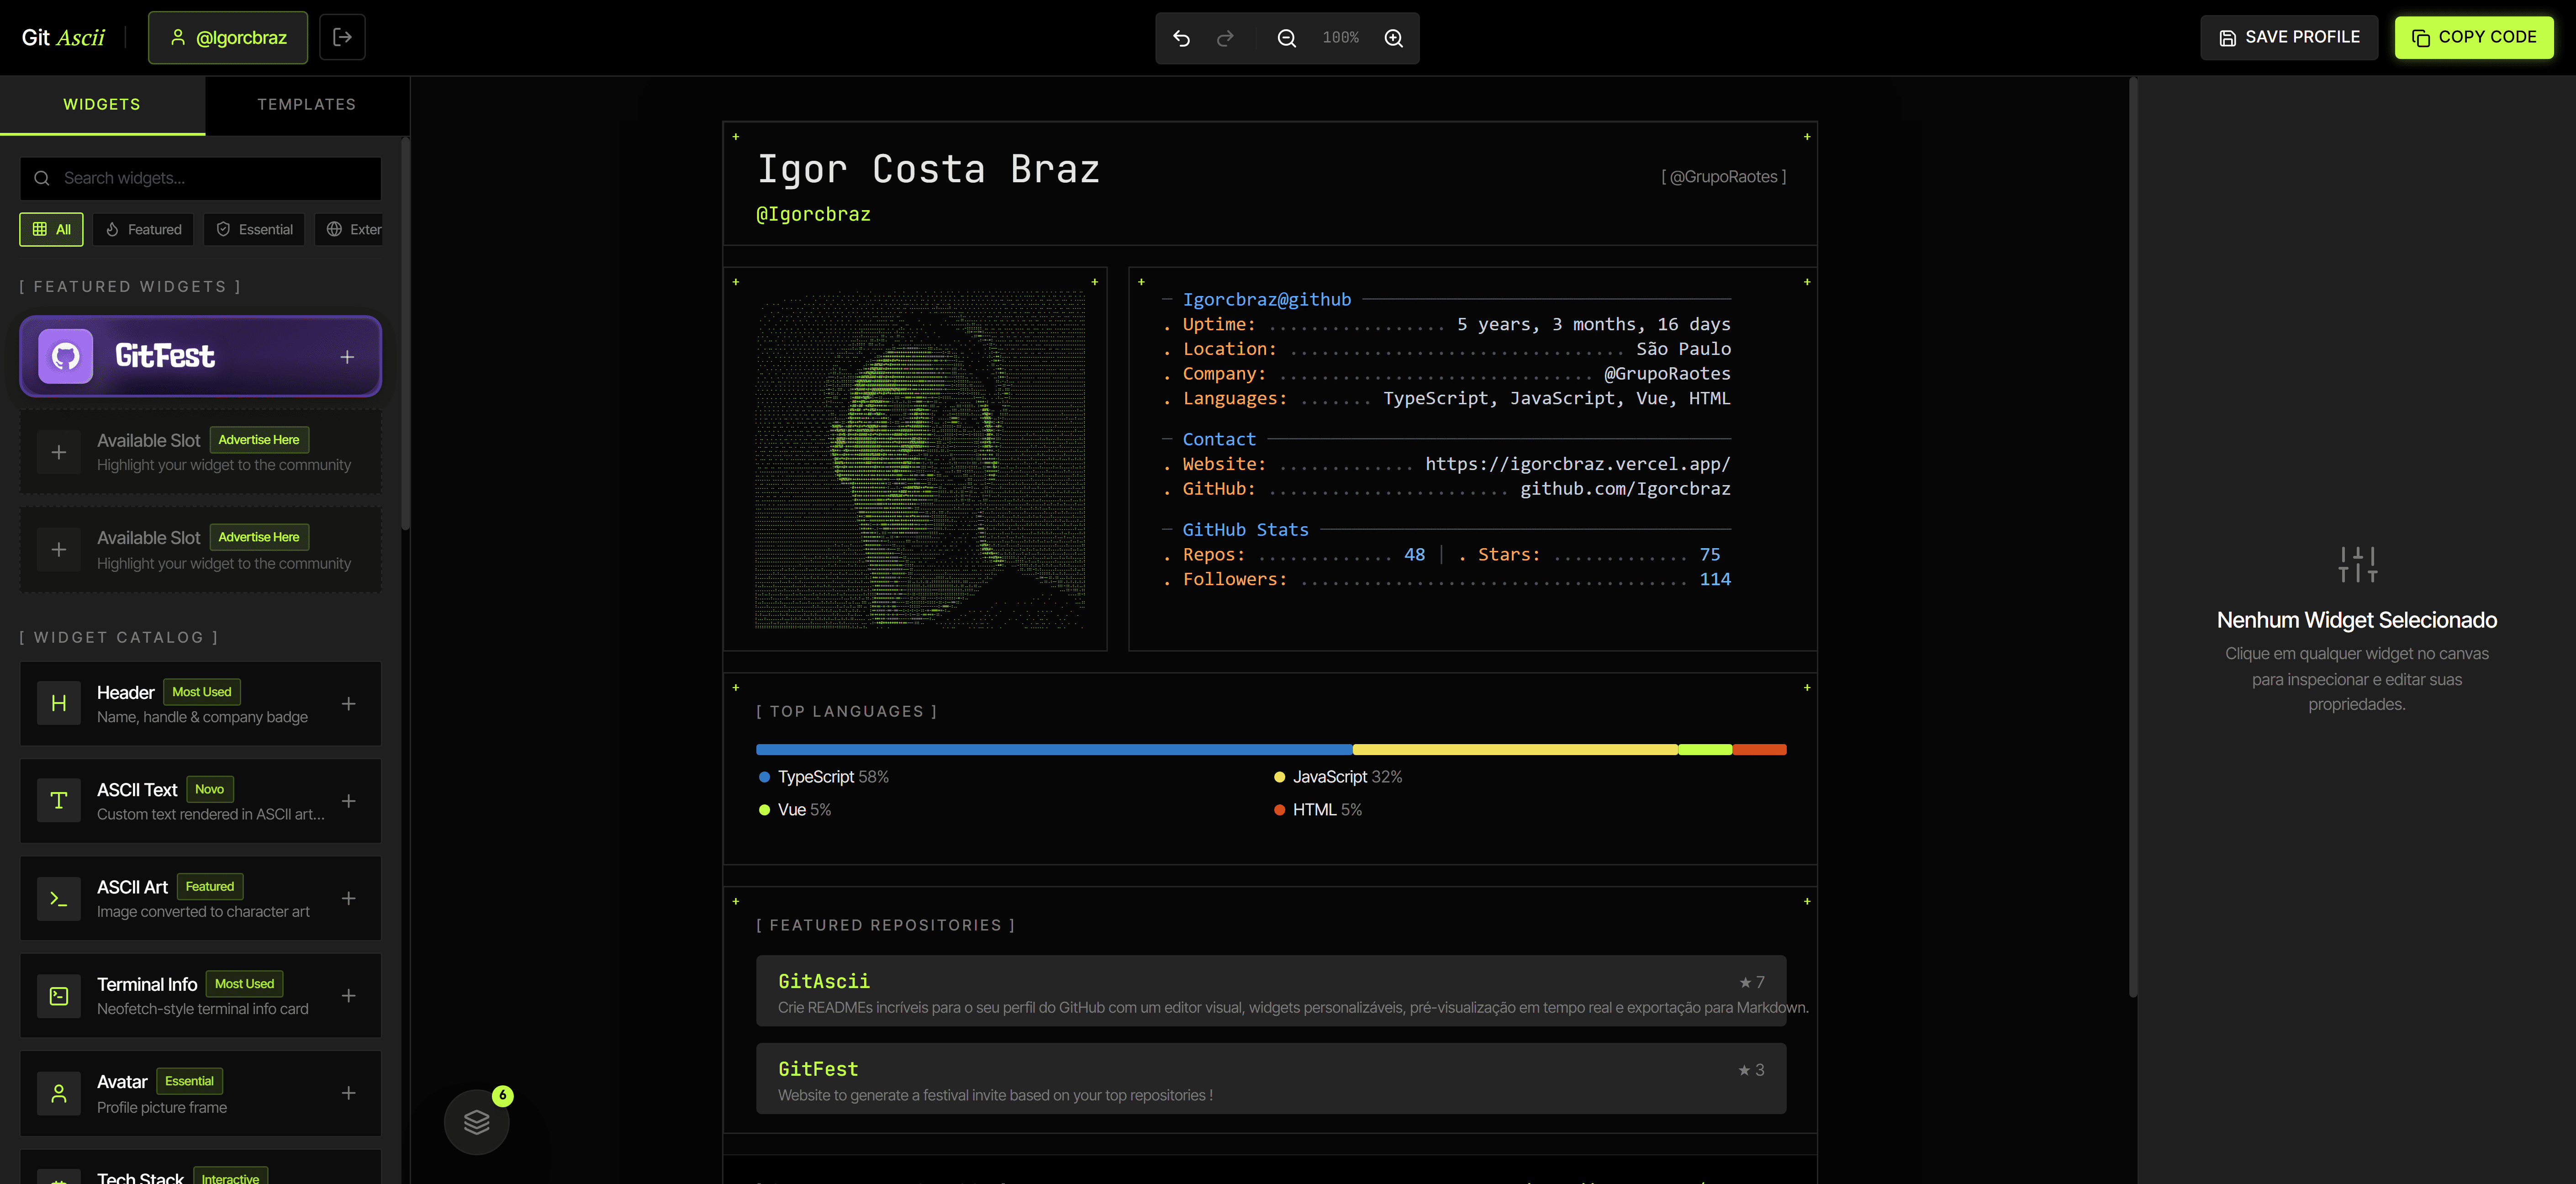Image resolution: width=2576 pixels, height=1184 pixels.
Task: Select the Featured filter chip
Action: (x=143, y=229)
